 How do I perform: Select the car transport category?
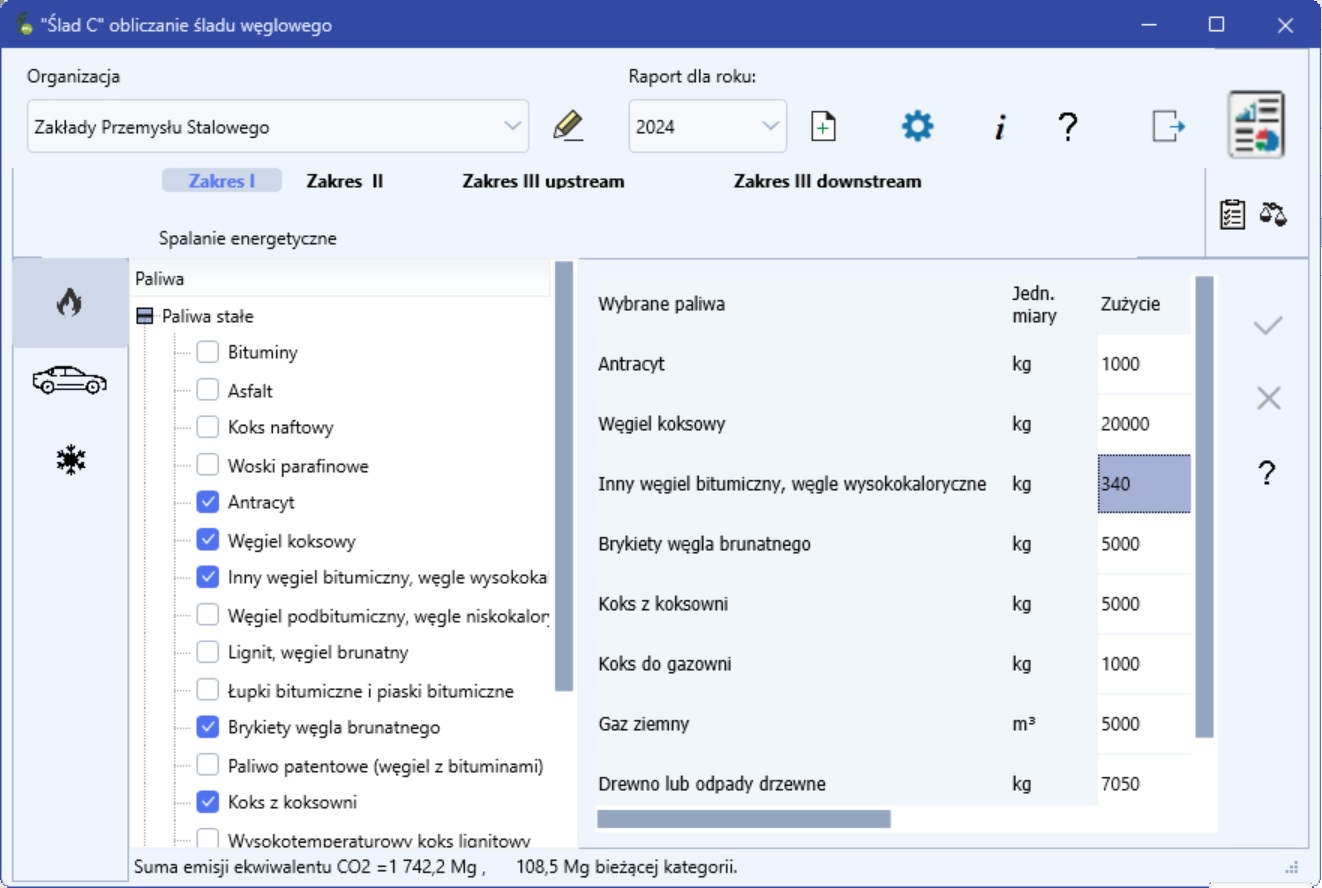pos(69,380)
